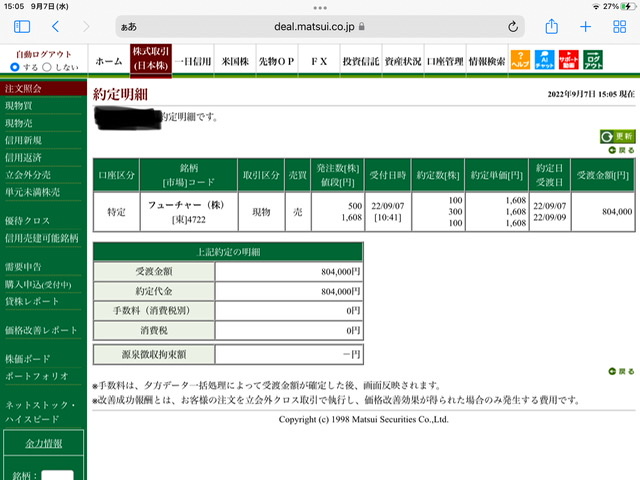Image resolution: width=640 pixels, height=480 pixels.
Task: Select 信用売建可能銘柄 in the sidebar
Action: click(x=43, y=238)
